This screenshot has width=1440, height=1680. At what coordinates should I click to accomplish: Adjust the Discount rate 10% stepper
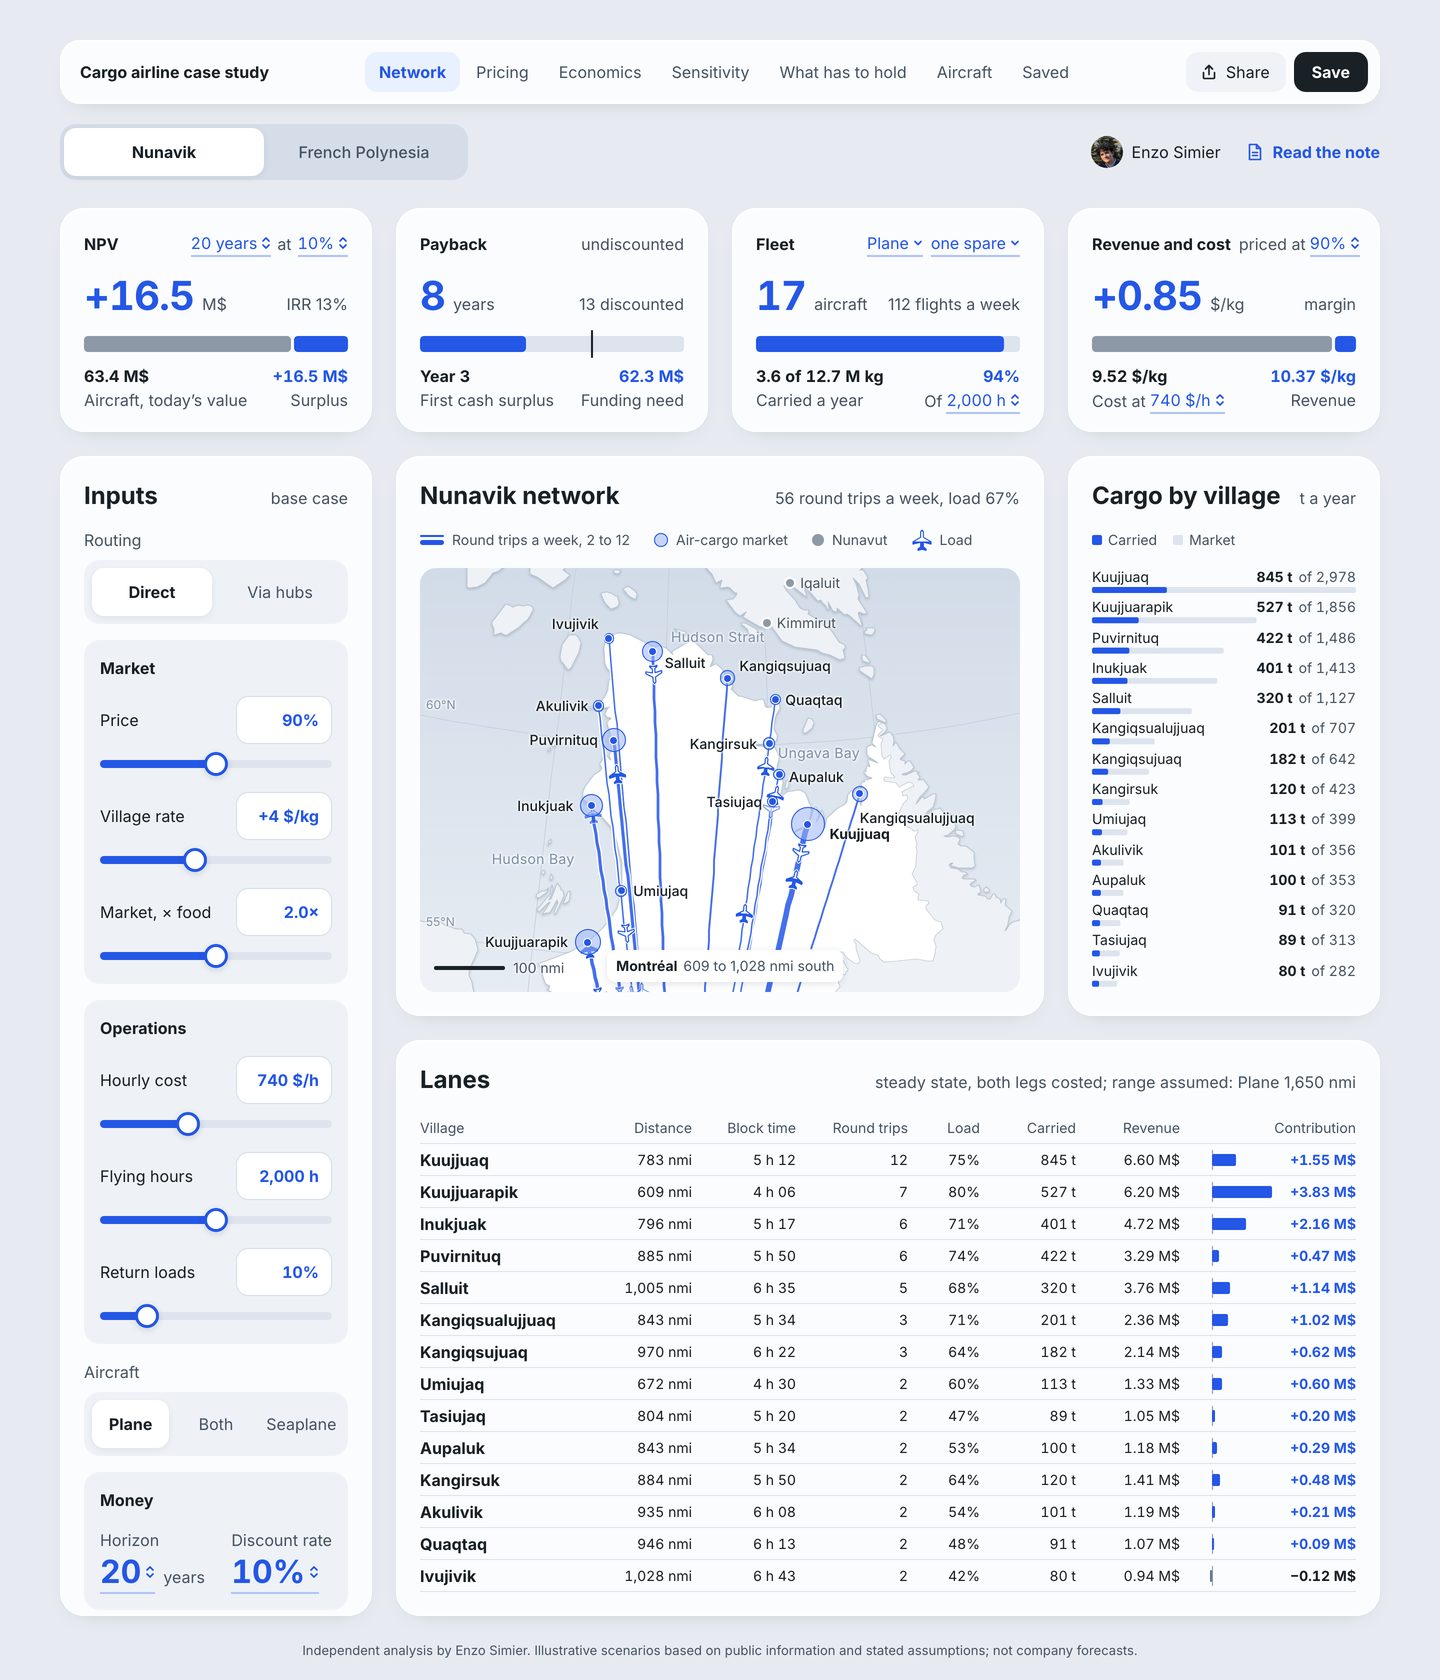[275, 1572]
